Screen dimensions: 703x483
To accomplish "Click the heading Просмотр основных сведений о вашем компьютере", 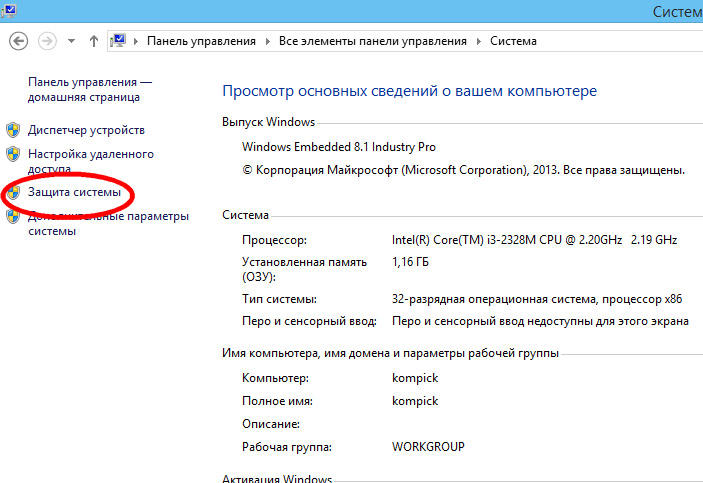I will [409, 91].
